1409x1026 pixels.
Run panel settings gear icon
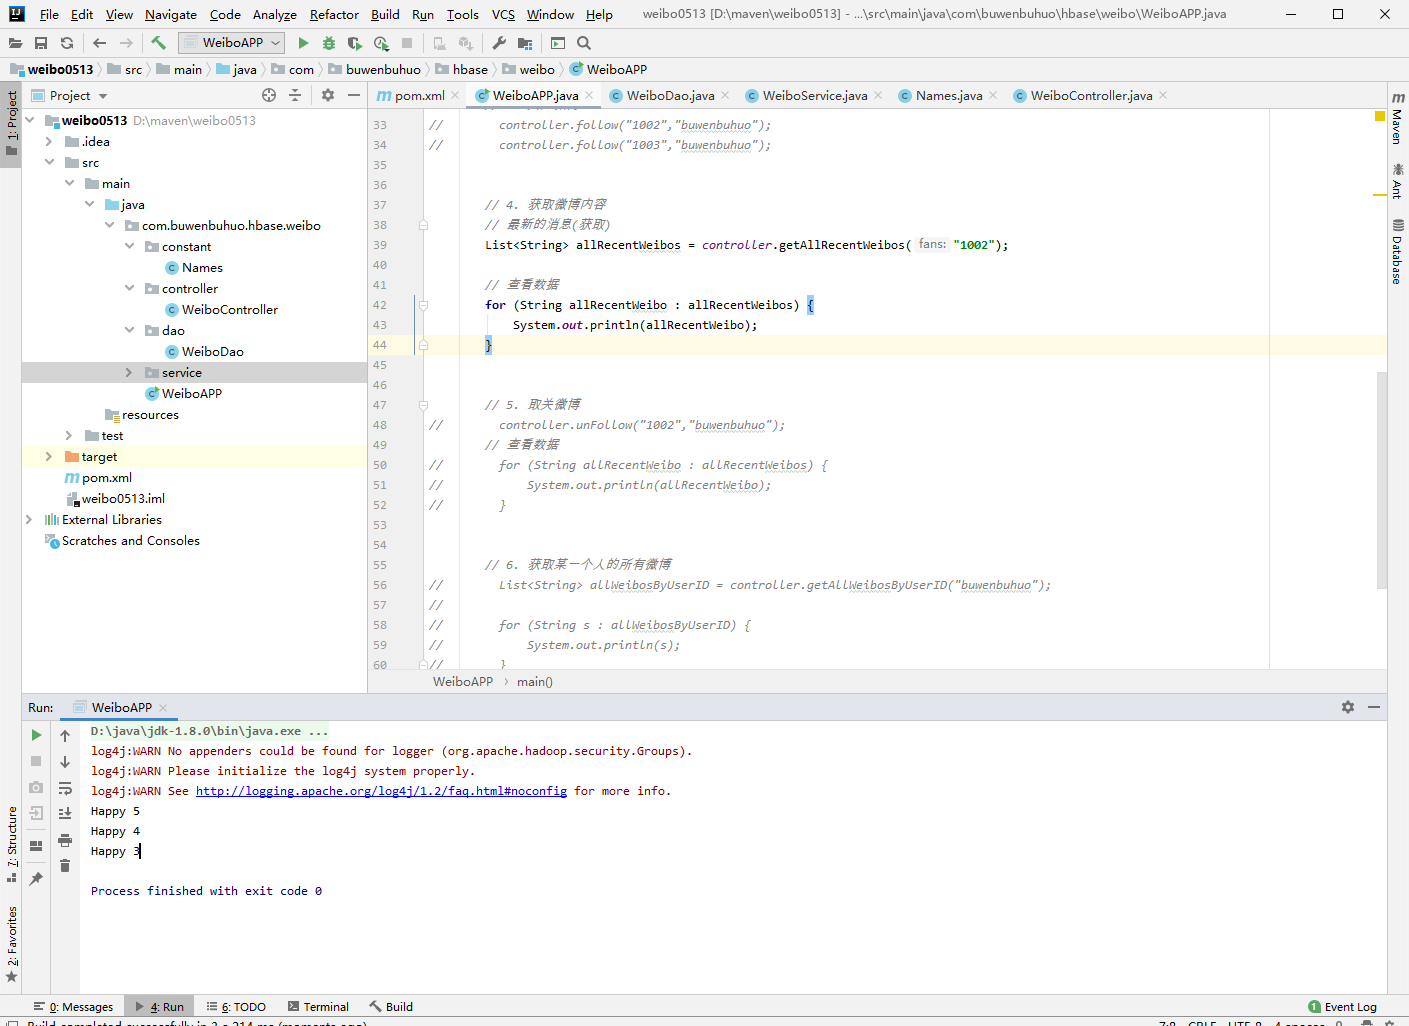(1348, 707)
